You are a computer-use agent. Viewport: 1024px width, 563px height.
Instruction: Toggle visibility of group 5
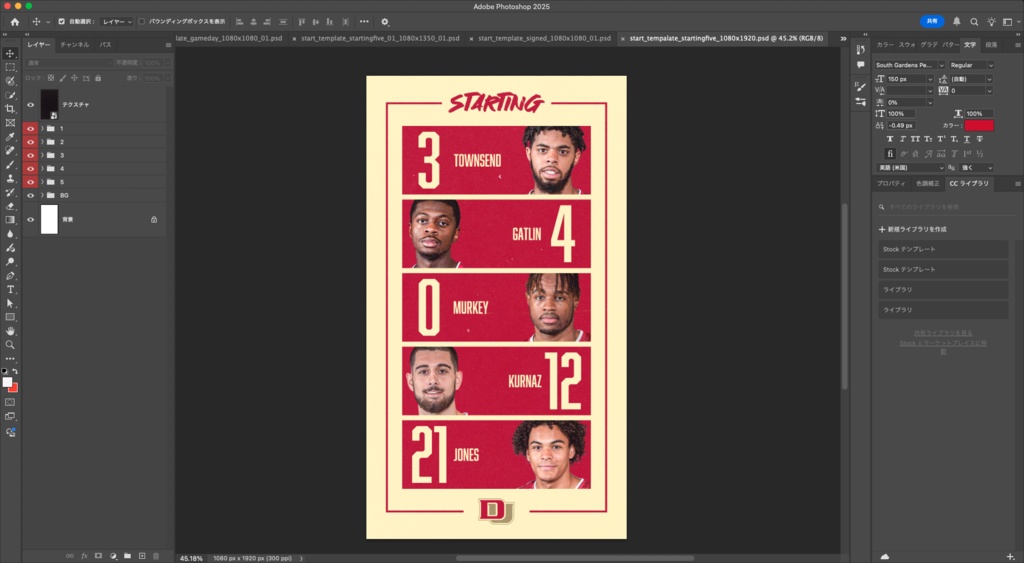[x=30, y=182]
